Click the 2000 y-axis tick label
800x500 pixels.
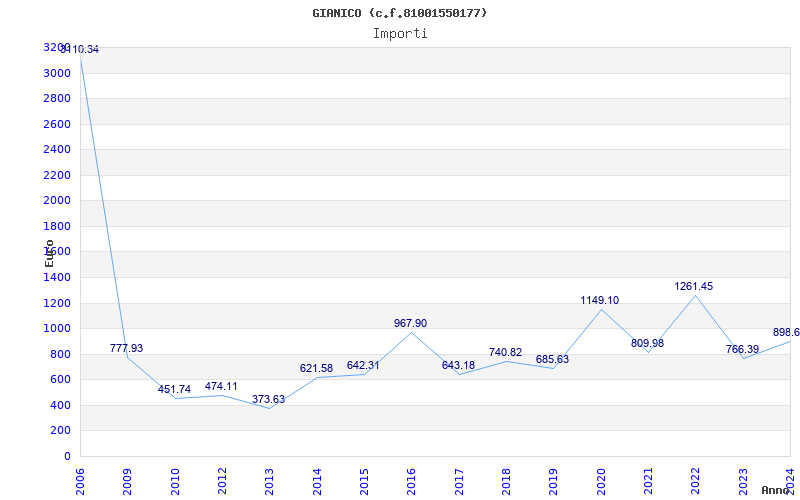click(x=58, y=201)
